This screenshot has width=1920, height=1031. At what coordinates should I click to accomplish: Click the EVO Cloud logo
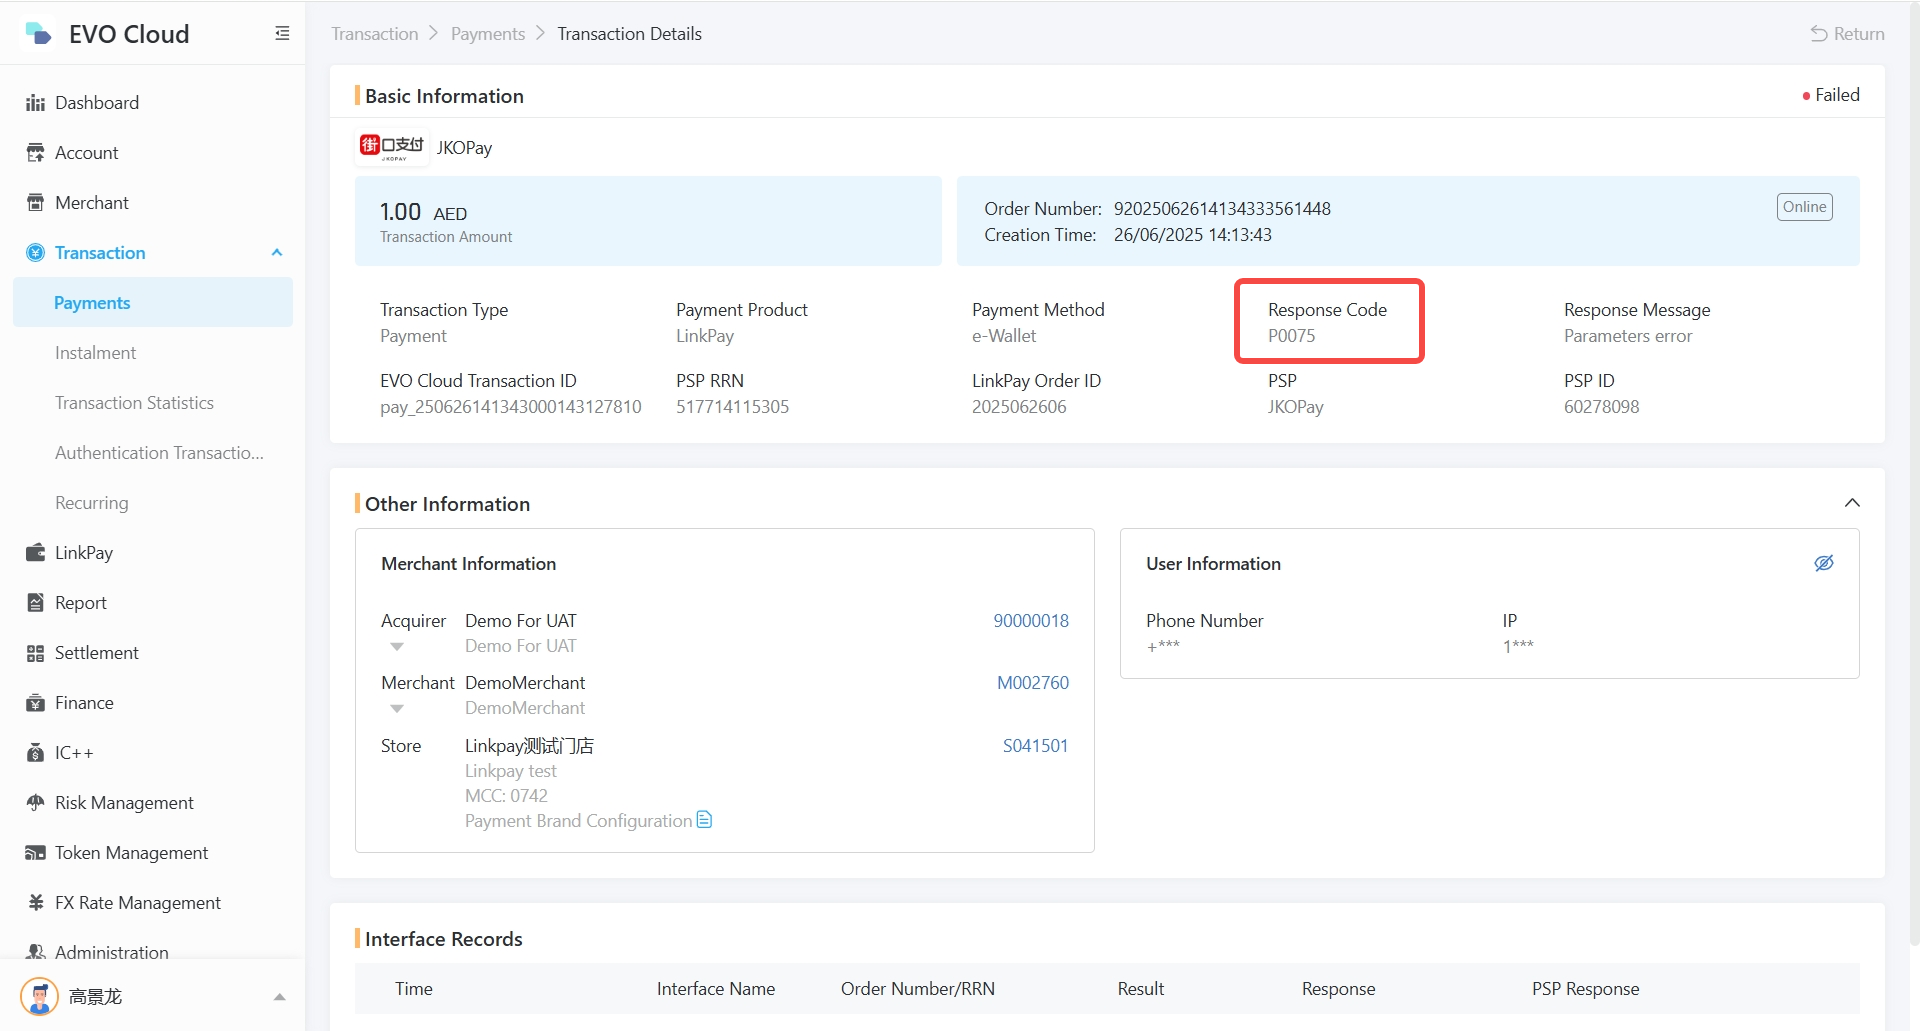pyautogui.click(x=38, y=34)
